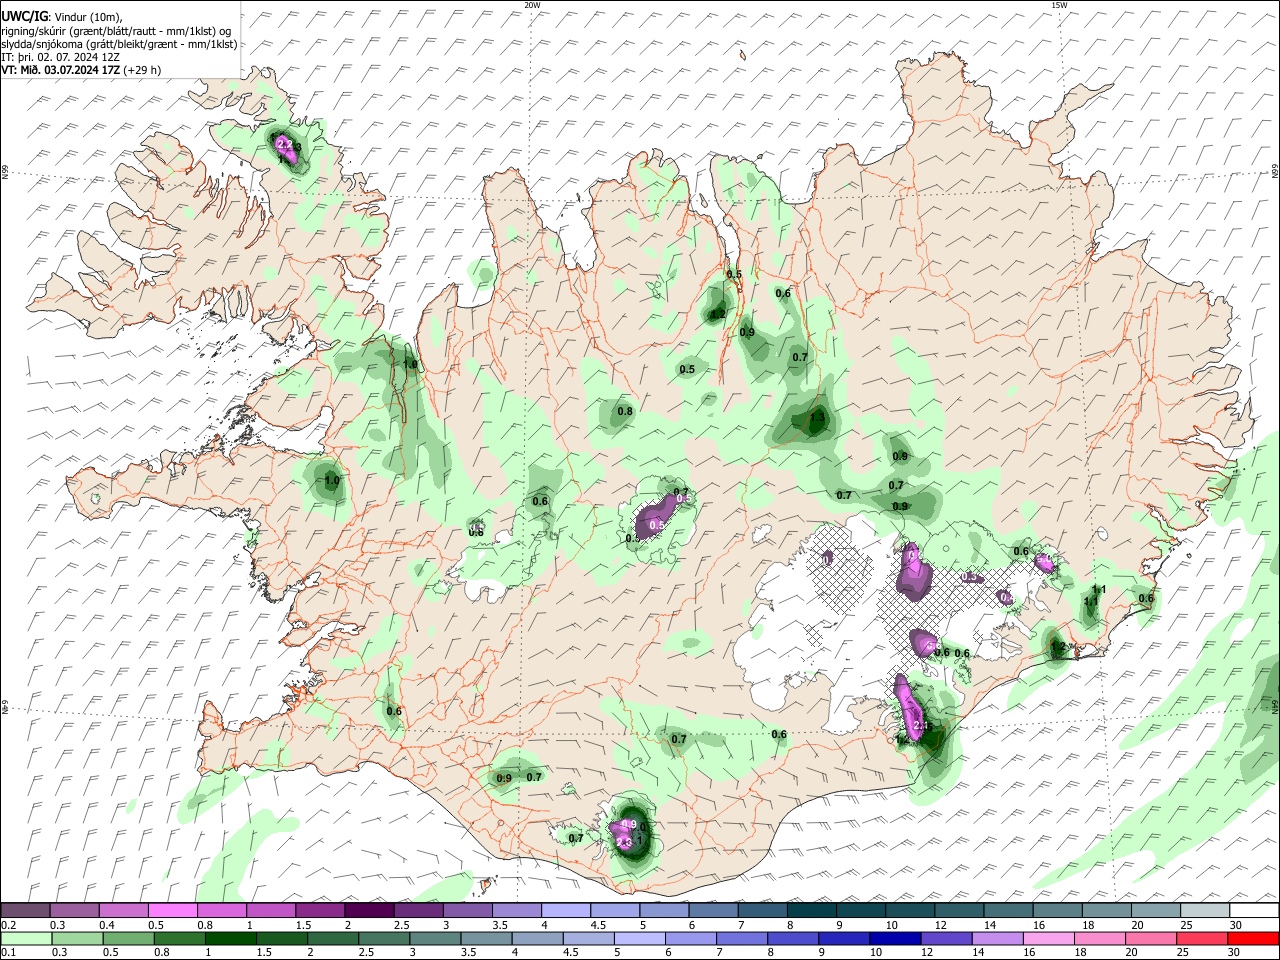Click the dark blue swatch labeled 10 in rain scale
The height and width of the screenshot is (960, 1280).
[893, 938]
